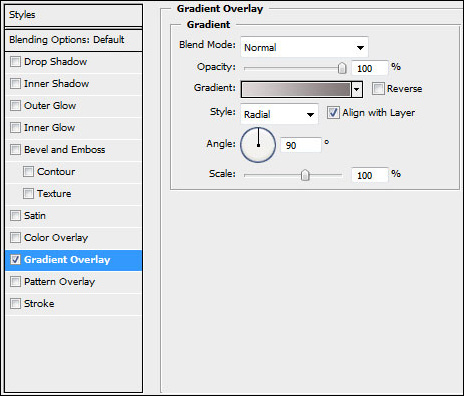Select the highlighted Gradient Overlay label
This screenshot has height=396, width=464.
(67, 260)
